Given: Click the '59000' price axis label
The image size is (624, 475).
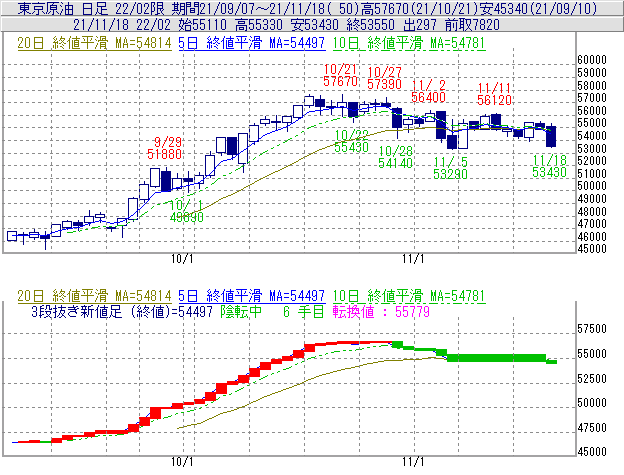Looking at the screenshot, I should 592,73.
